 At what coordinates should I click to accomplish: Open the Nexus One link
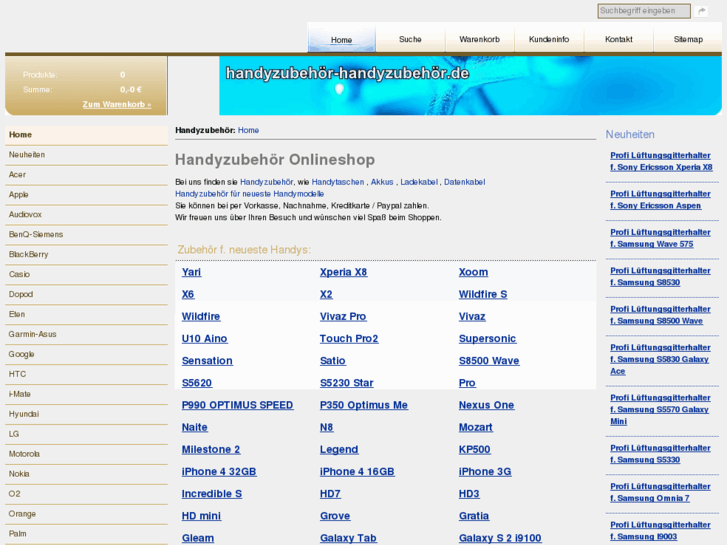[x=487, y=405]
